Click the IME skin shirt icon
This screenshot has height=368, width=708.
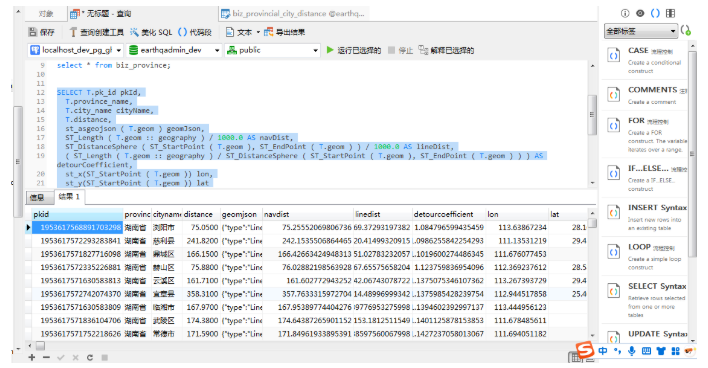[x=661, y=351]
